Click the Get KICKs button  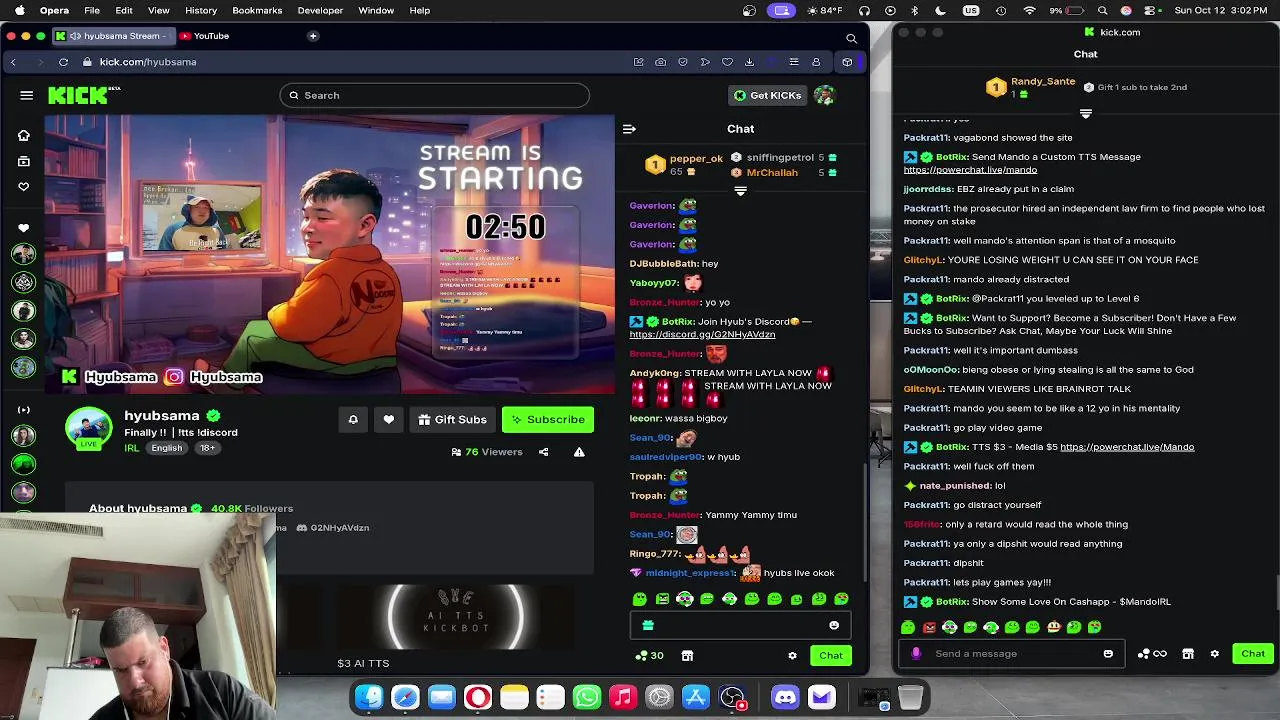pos(768,95)
